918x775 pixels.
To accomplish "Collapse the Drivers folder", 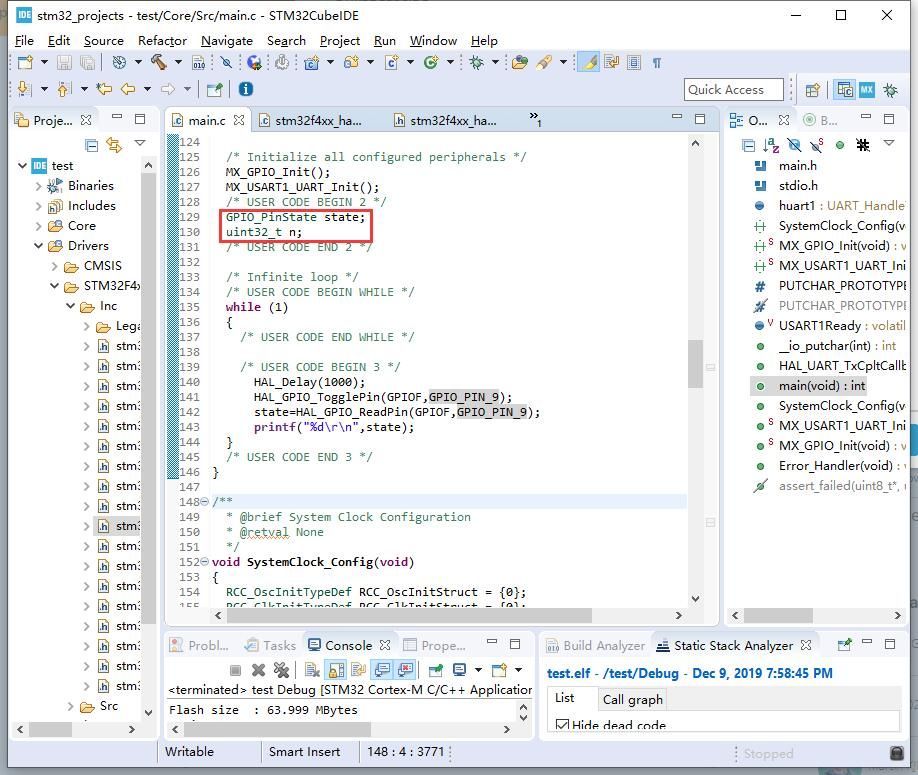I will (38, 246).
